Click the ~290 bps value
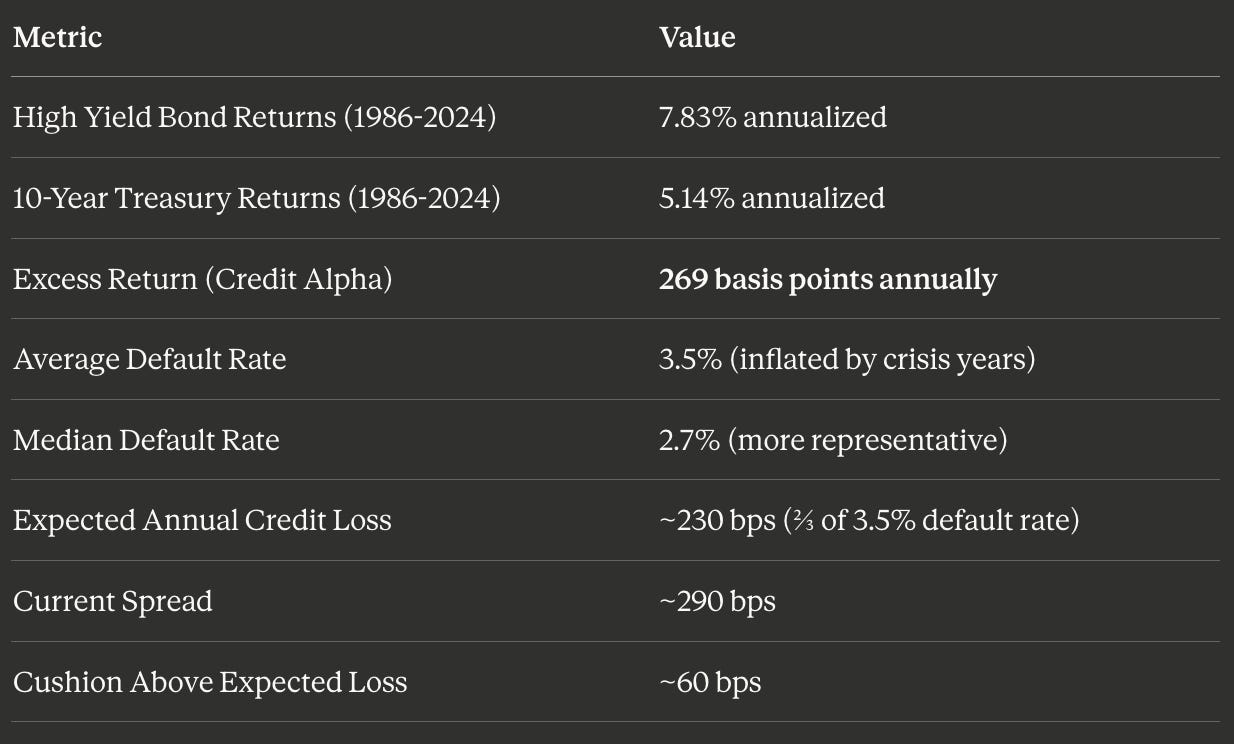Image resolution: width=1234 pixels, height=744 pixels. pos(717,602)
